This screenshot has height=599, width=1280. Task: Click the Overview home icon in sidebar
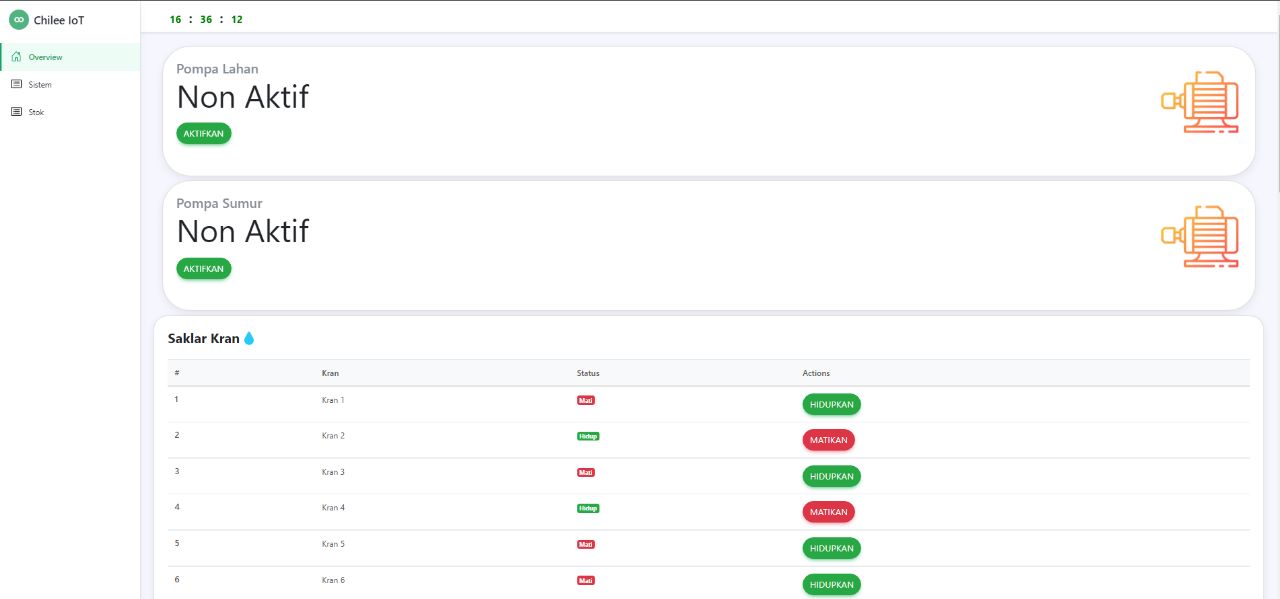16,57
